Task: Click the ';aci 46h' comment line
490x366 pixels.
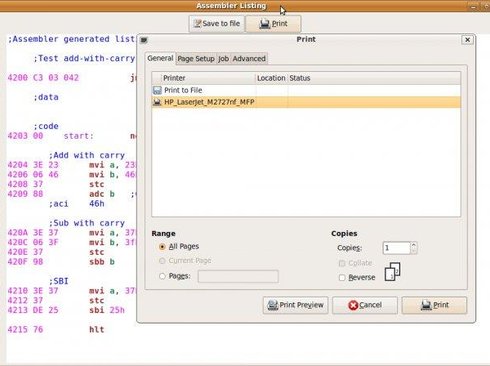Action: 77,204
